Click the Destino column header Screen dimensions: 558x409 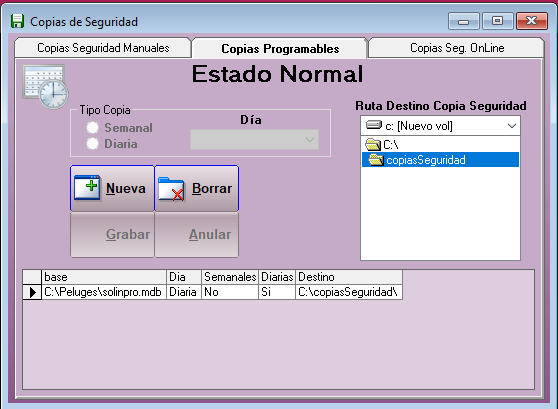[349, 277]
